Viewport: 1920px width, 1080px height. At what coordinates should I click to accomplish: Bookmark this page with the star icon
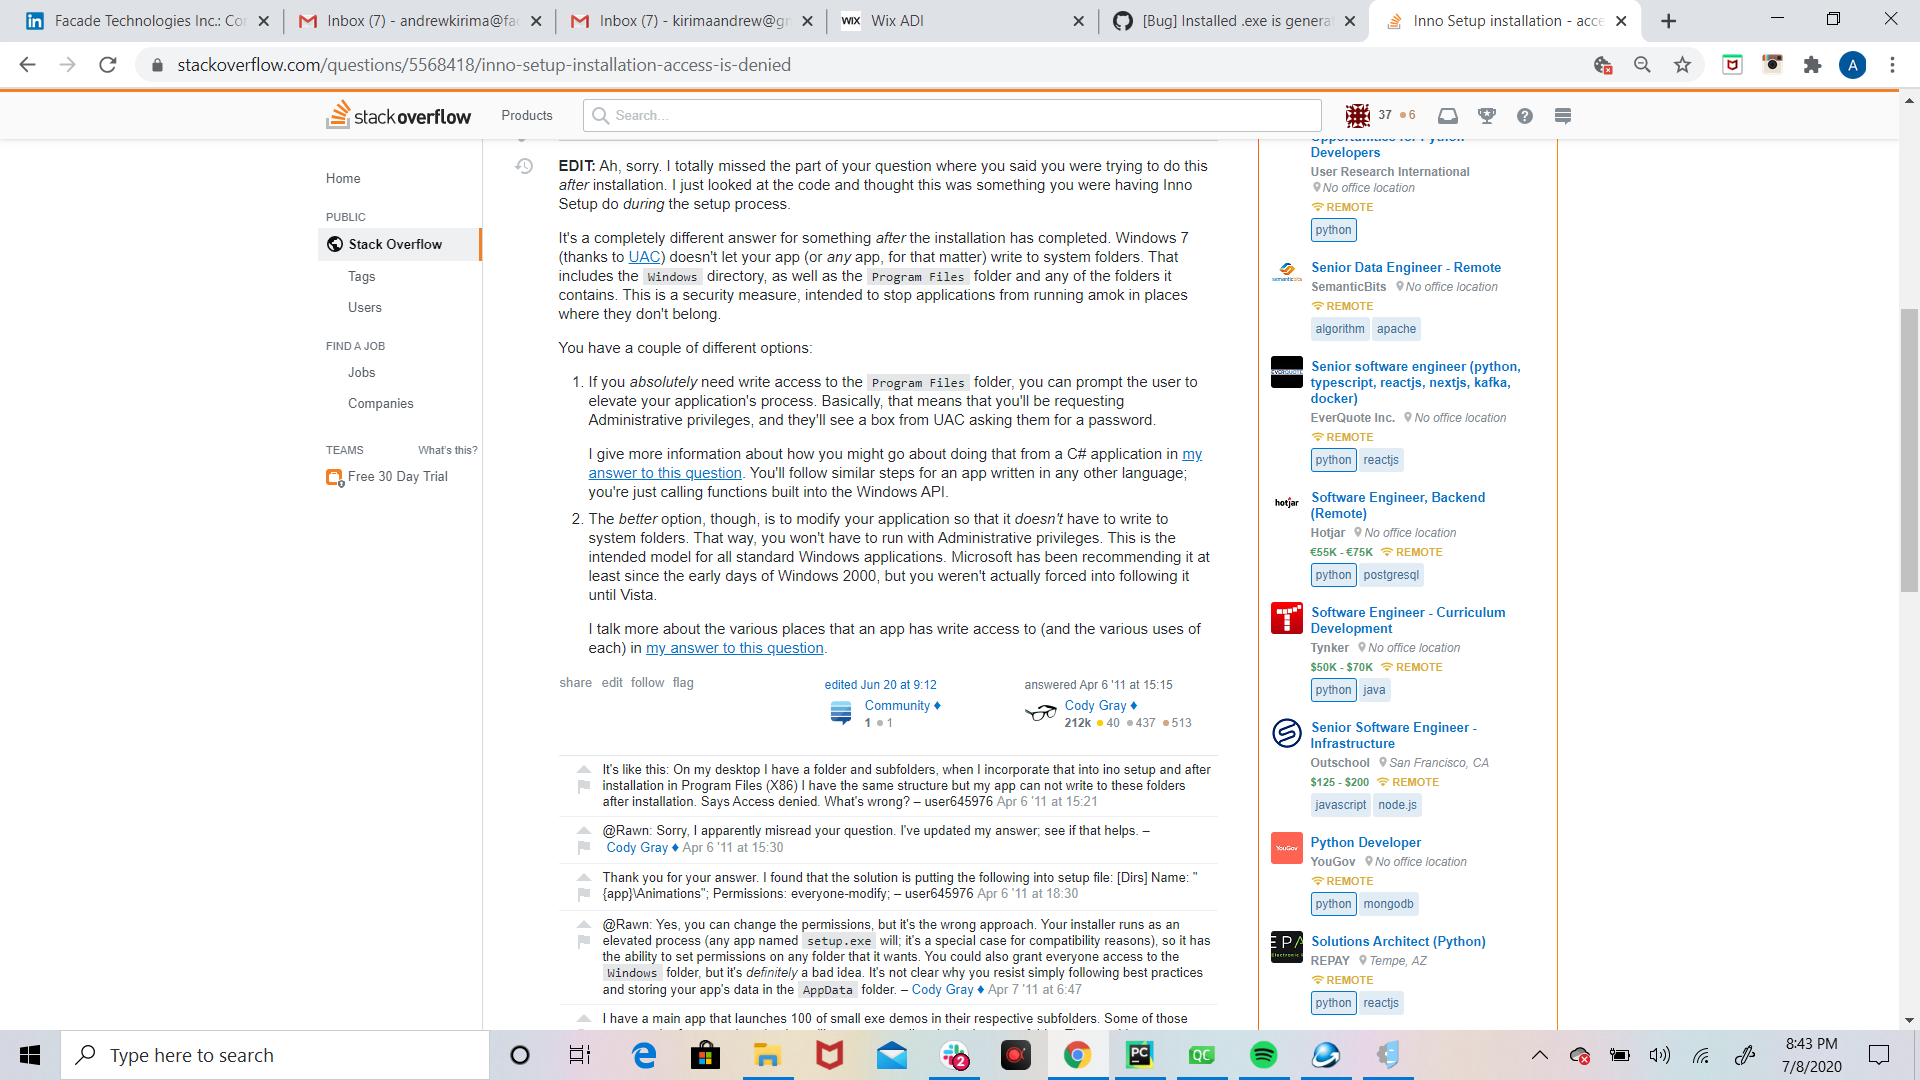[x=1682, y=65]
